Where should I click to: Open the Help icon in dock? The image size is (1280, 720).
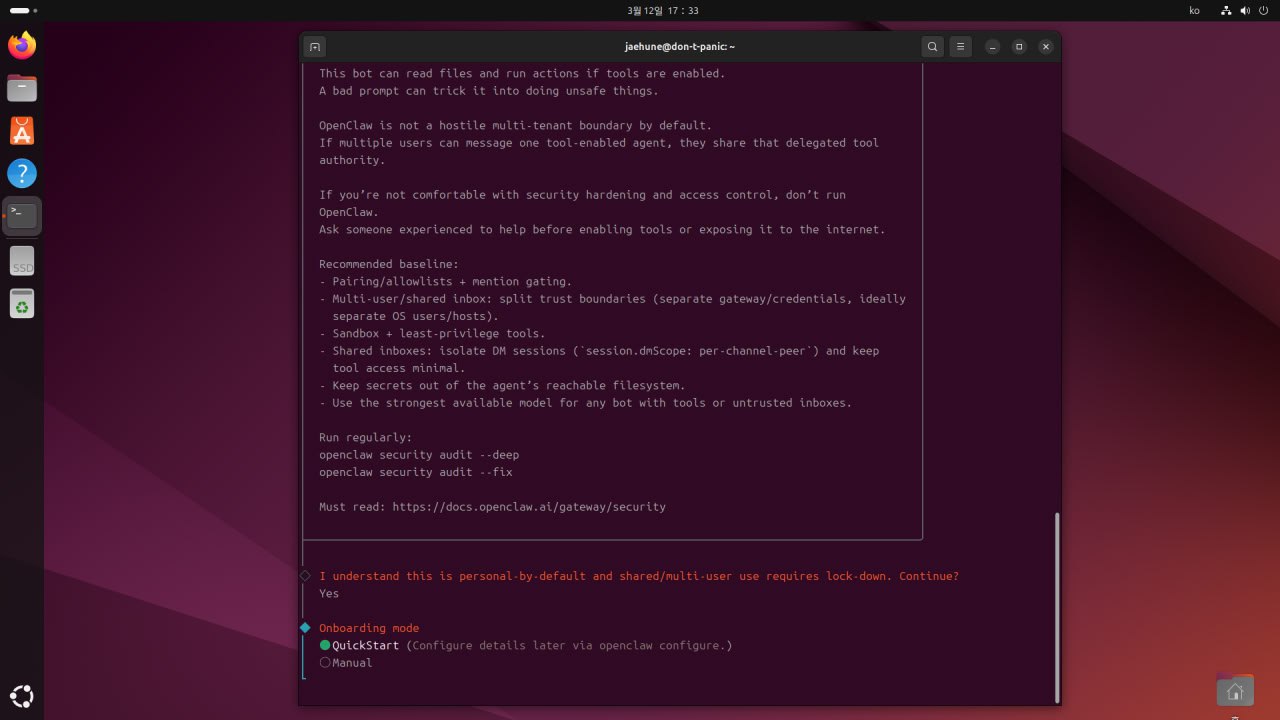(22, 174)
